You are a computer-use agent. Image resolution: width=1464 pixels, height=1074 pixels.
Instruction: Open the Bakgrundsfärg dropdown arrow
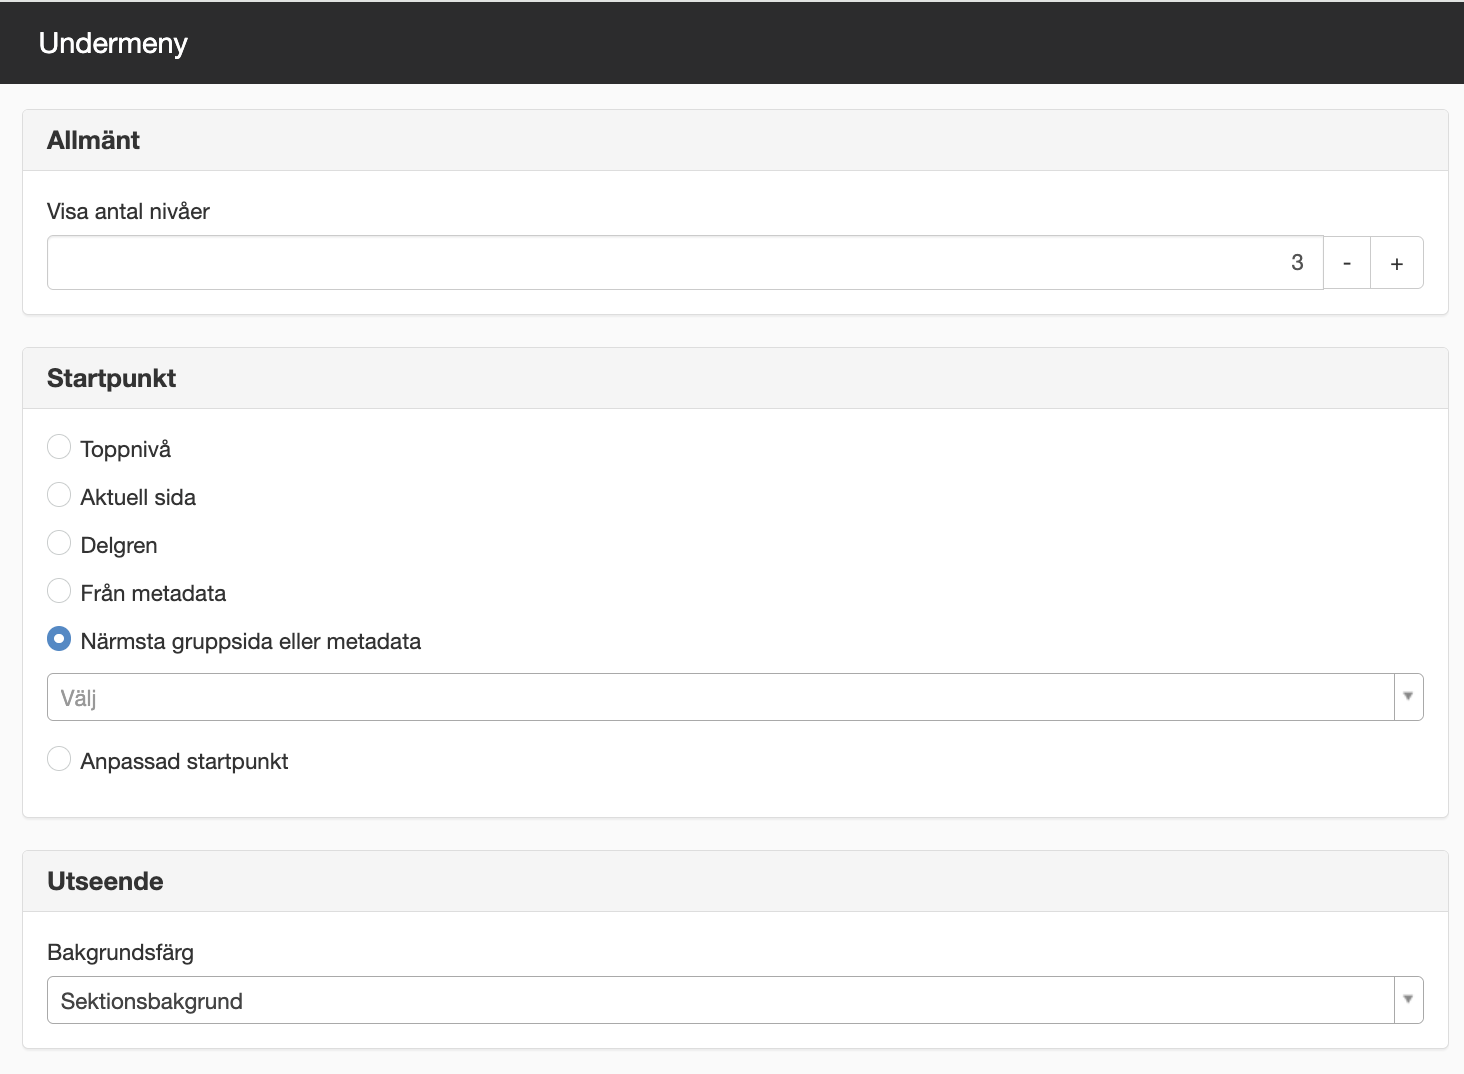(x=1408, y=1000)
